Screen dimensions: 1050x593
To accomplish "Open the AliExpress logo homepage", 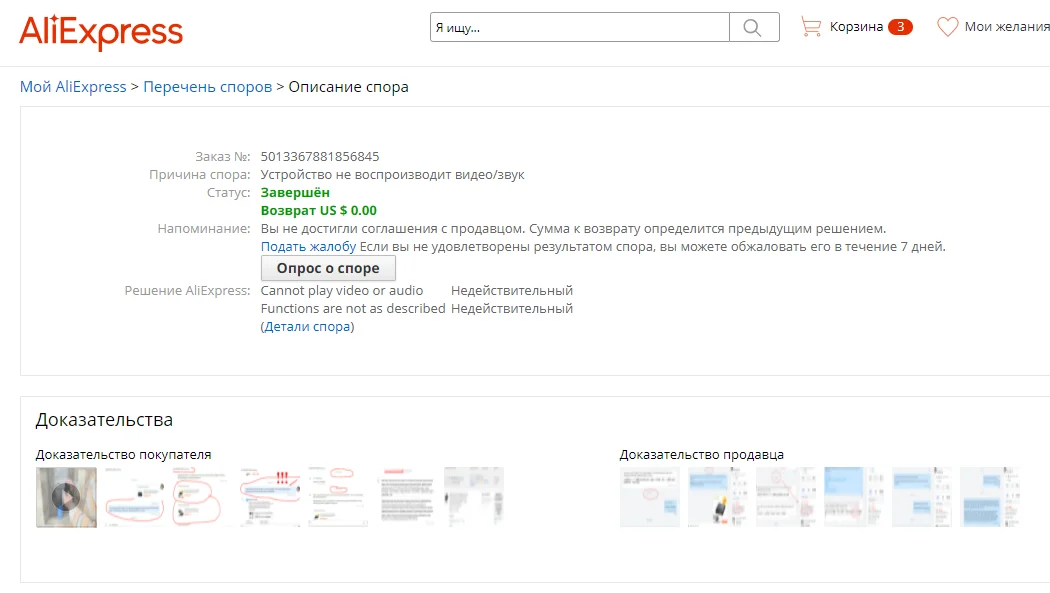I will coord(100,31).
